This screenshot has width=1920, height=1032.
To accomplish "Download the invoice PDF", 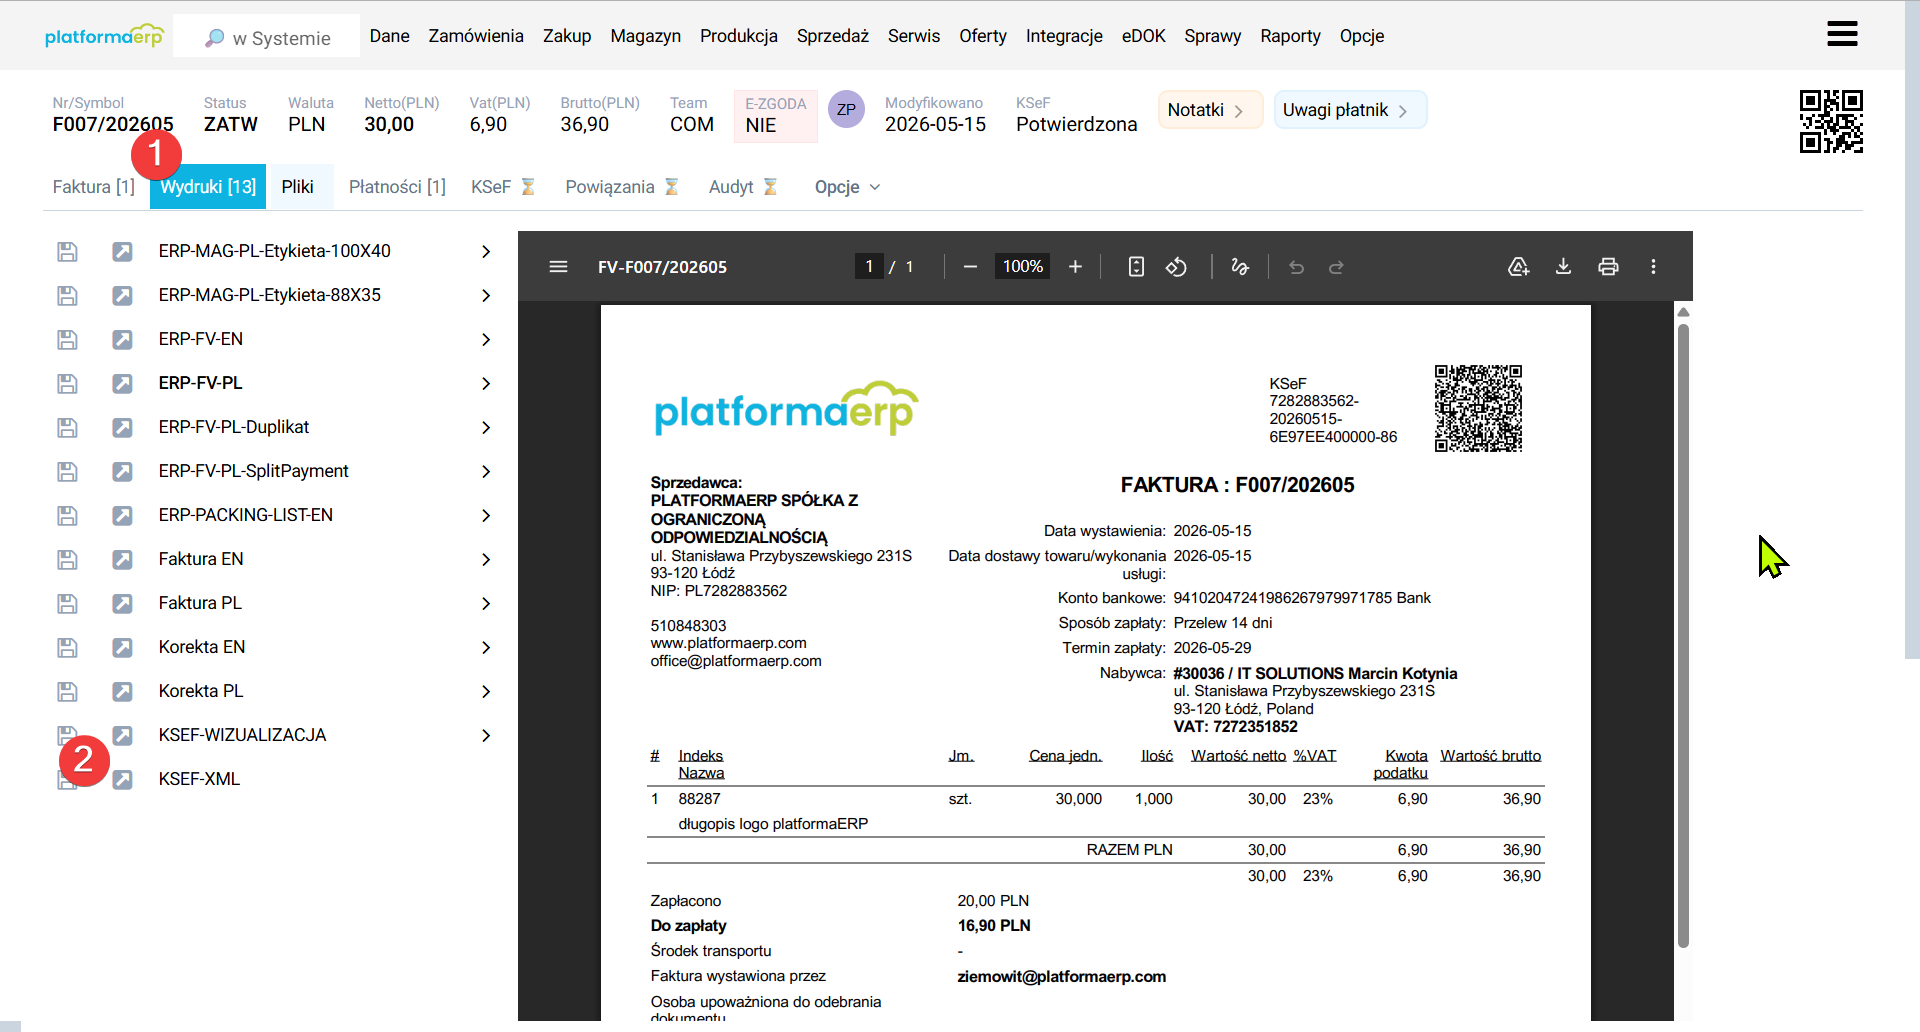I will coord(1563,267).
